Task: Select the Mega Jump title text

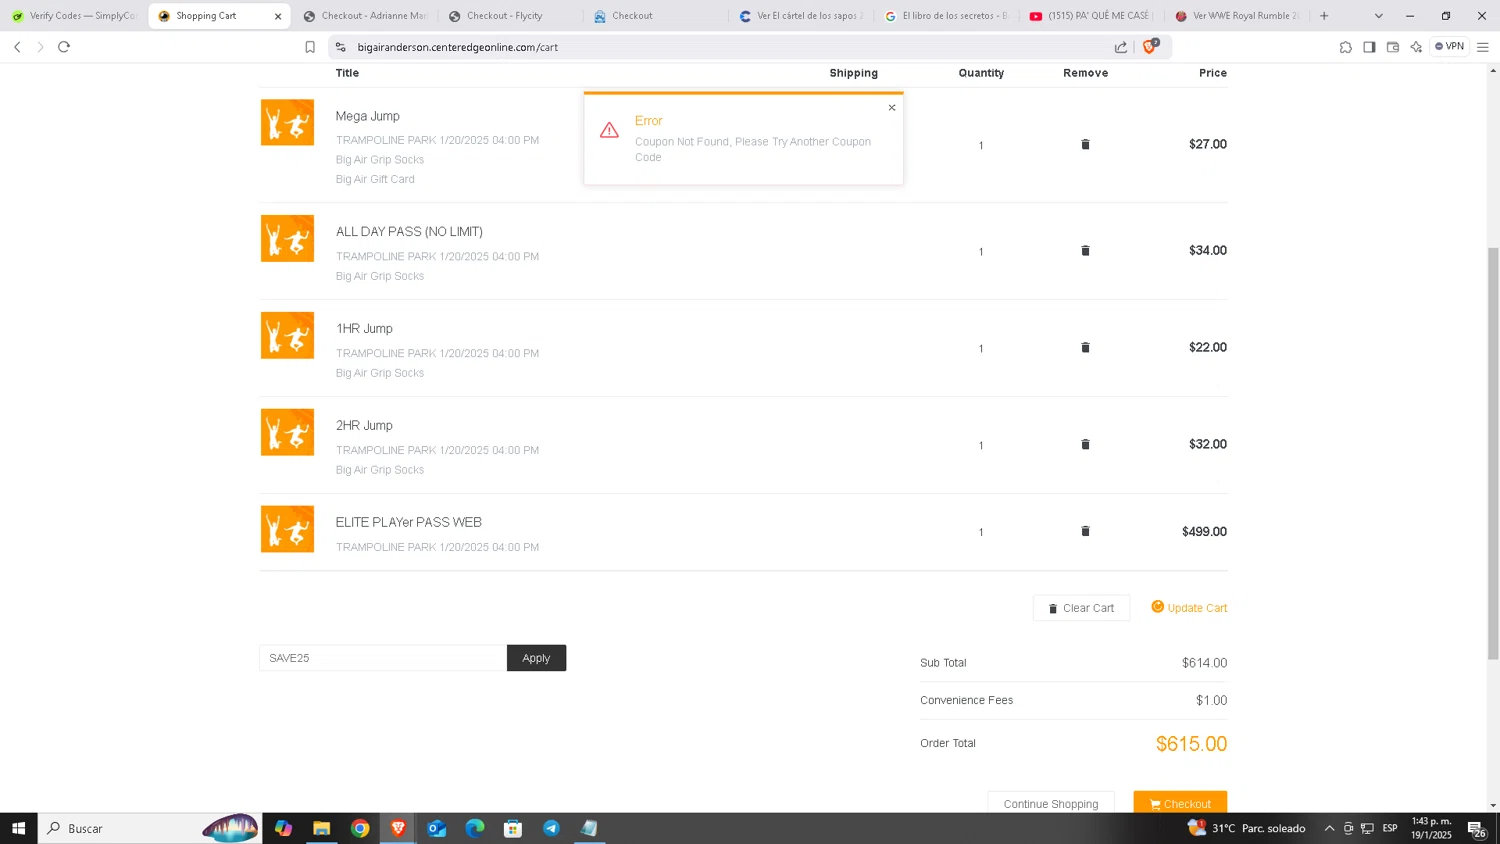Action: click(367, 116)
